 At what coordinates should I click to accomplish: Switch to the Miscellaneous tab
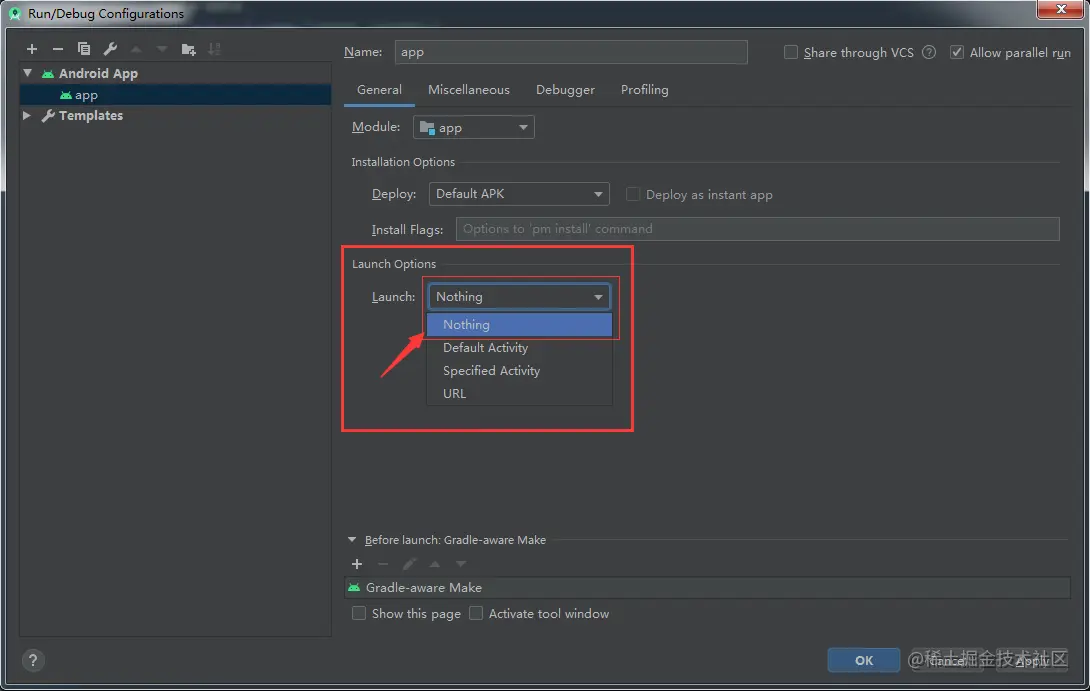point(469,90)
